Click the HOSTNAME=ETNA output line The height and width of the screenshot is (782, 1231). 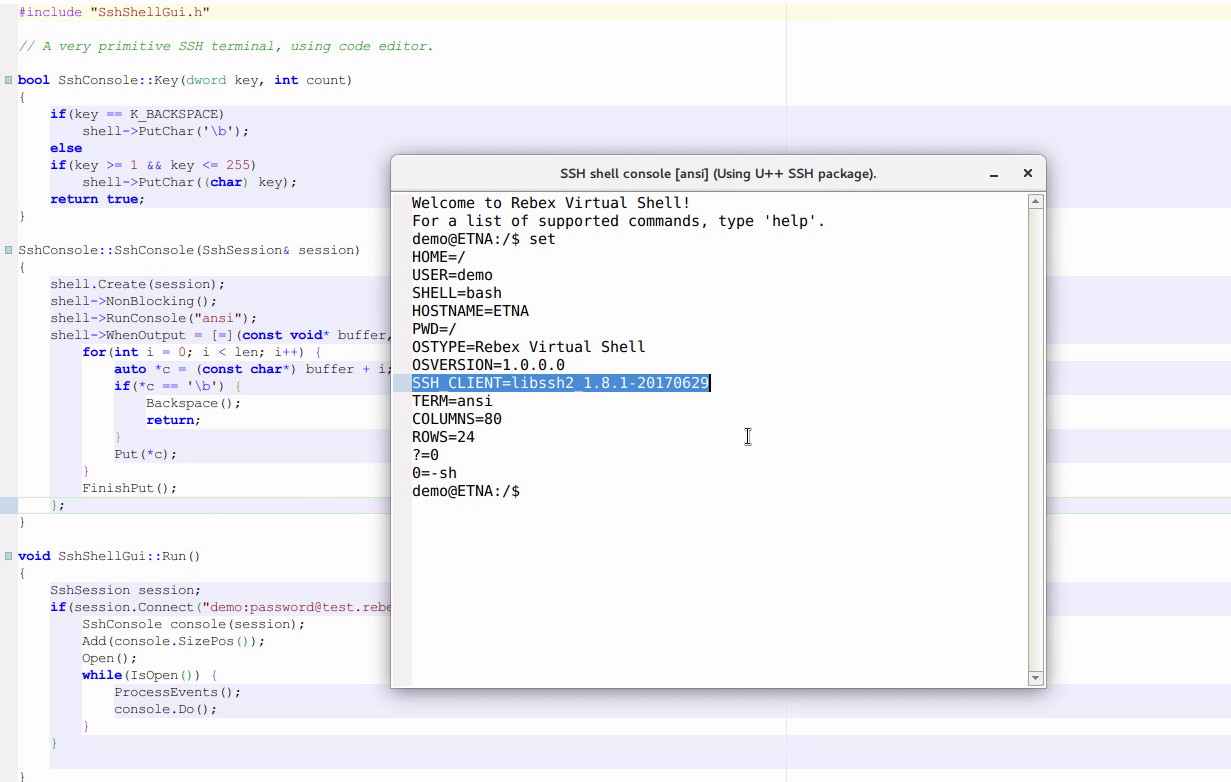[x=470, y=311]
